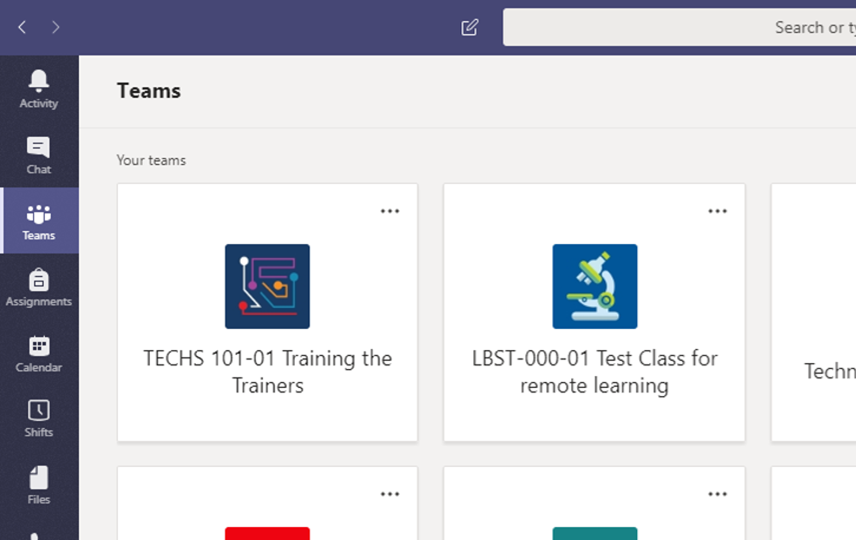The height and width of the screenshot is (540, 856).
Task: Open more options for TECHS 101-01 team
Action: coord(390,211)
